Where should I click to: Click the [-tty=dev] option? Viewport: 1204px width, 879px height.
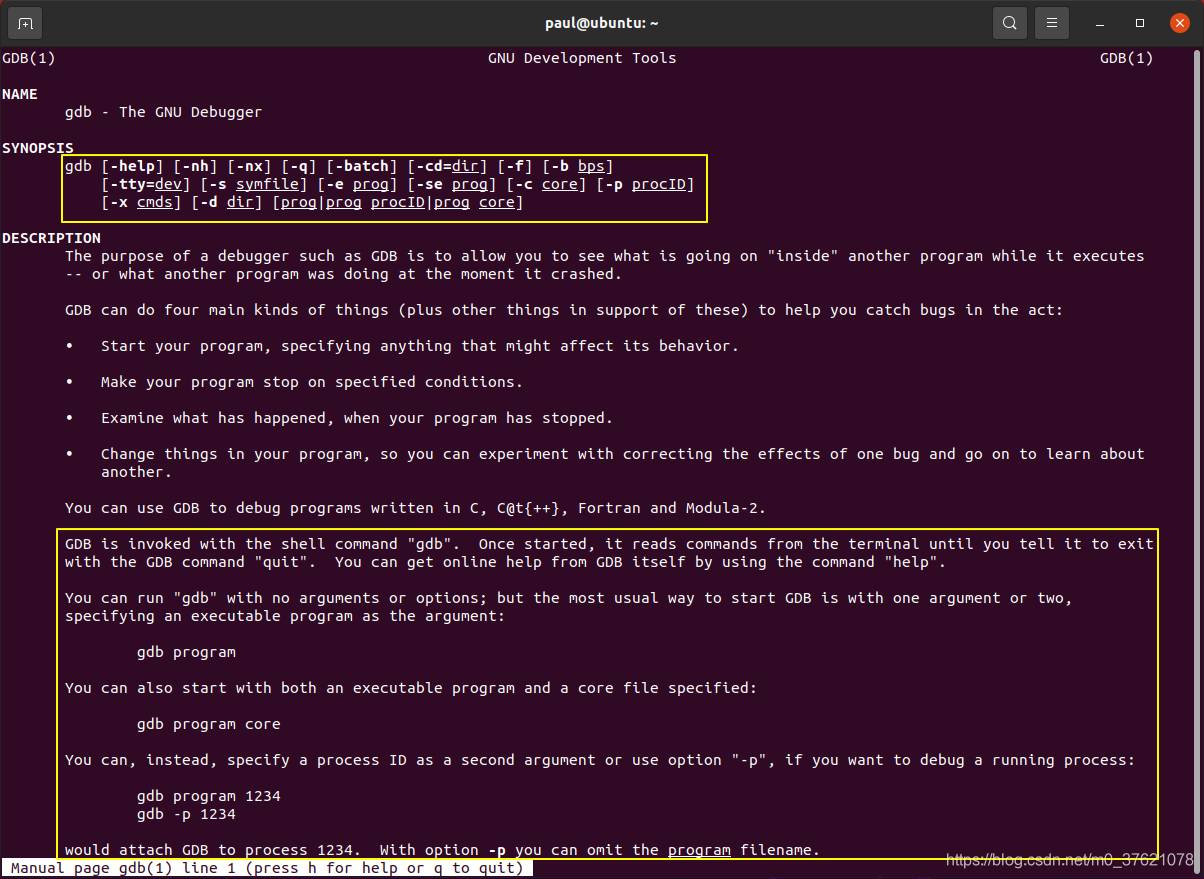[x=146, y=184]
